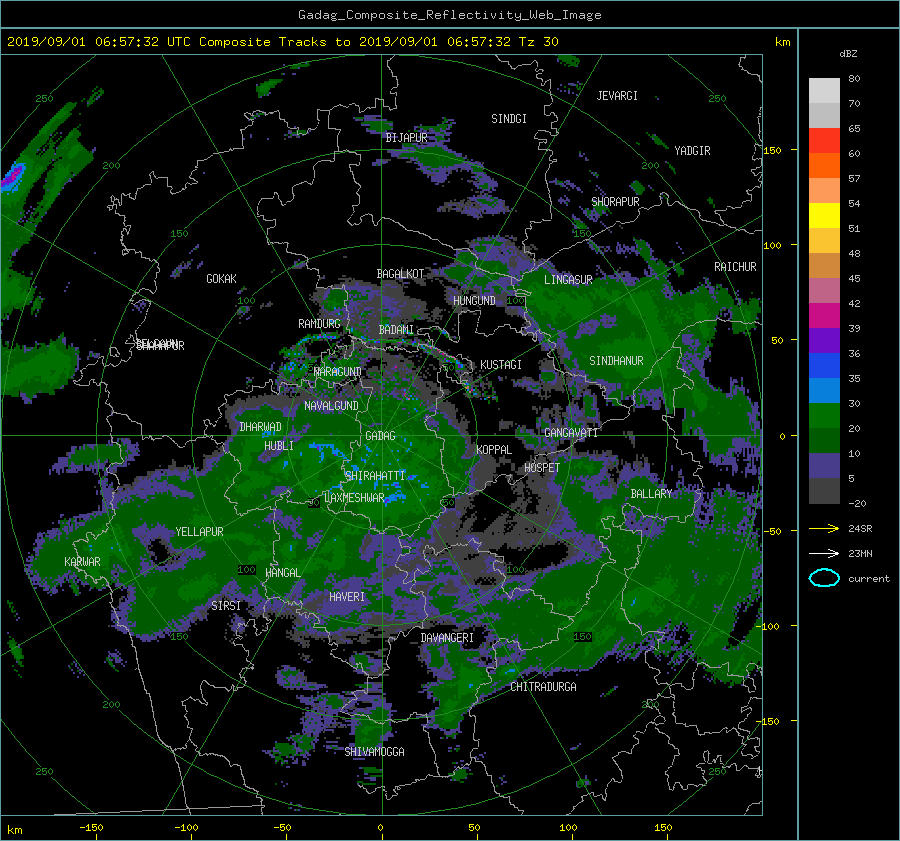Click the SHIRAHATTI city label
The height and width of the screenshot is (841, 900).
click(375, 475)
